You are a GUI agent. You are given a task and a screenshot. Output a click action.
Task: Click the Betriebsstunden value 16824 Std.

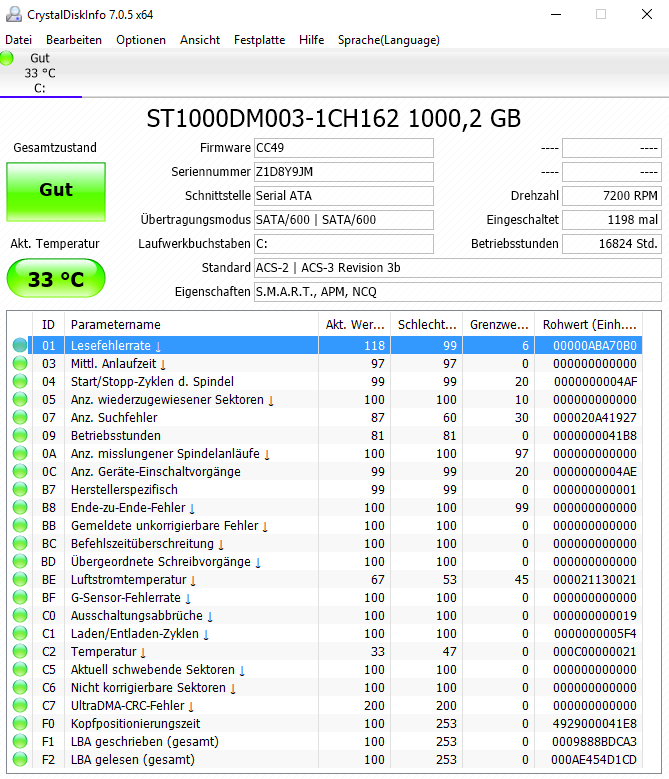(x=612, y=243)
